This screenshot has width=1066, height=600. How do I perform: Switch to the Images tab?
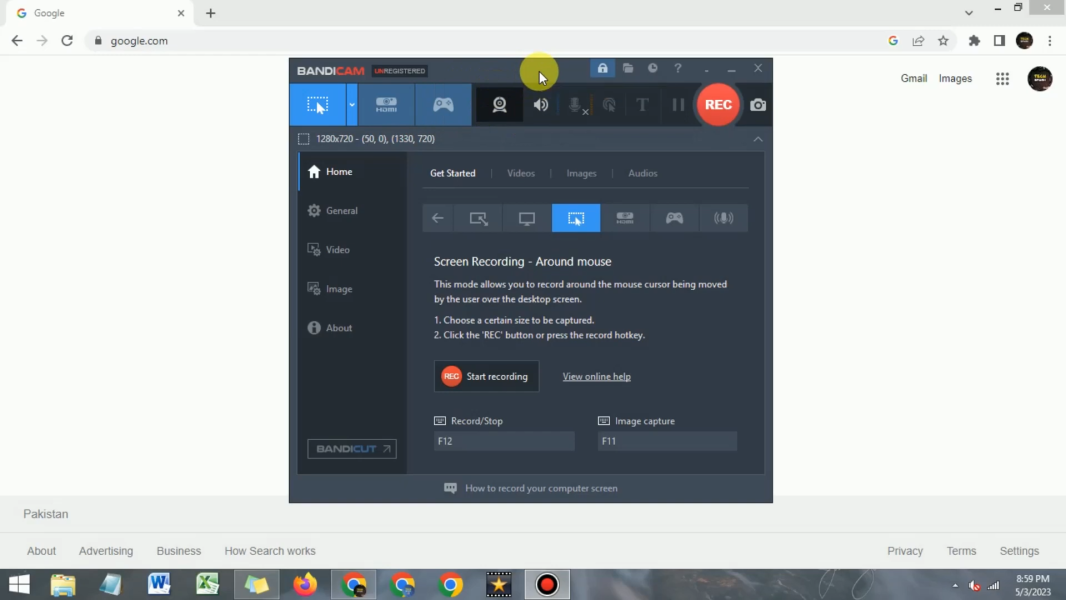coord(581,173)
